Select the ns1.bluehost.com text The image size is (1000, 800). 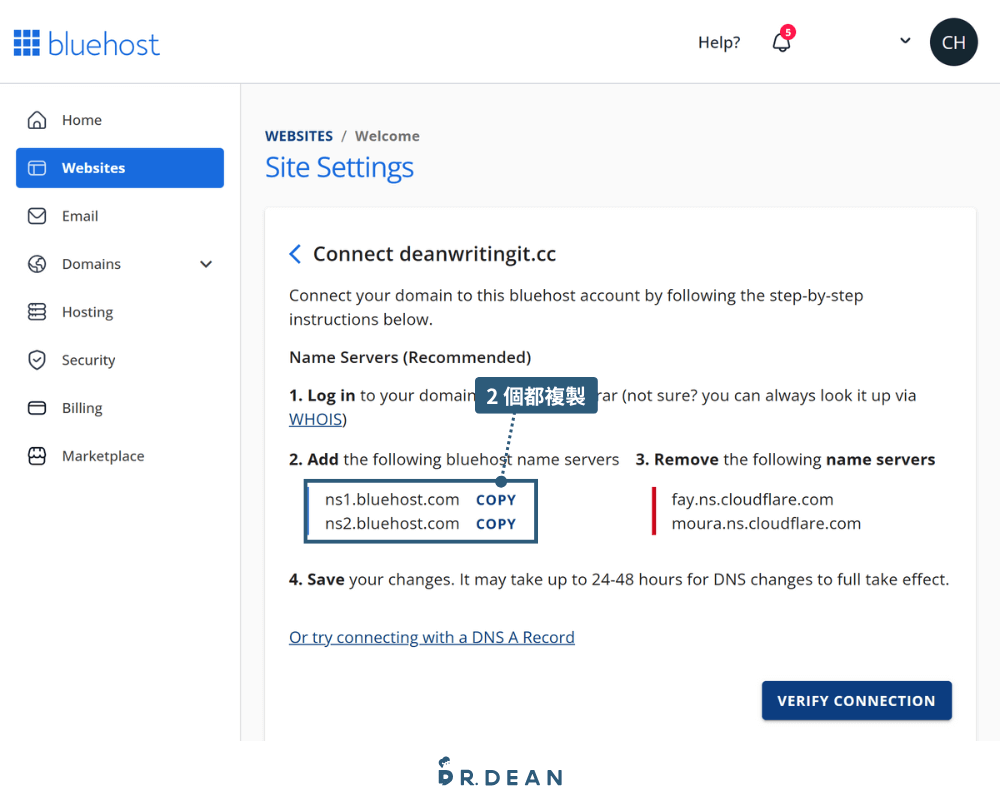click(x=392, y=500)
